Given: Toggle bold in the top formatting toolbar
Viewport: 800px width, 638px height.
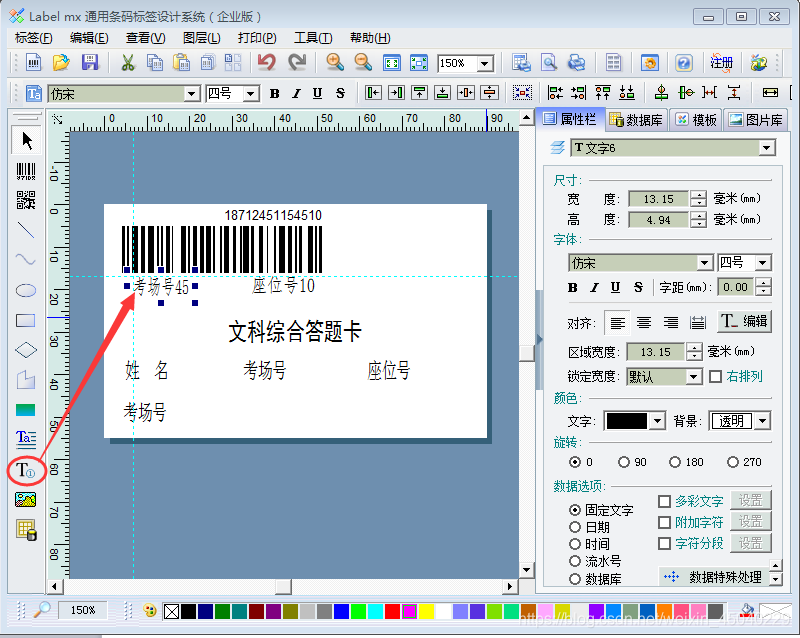Looking at the screenshot, I should pyautogui.click(x=275, y=93).
